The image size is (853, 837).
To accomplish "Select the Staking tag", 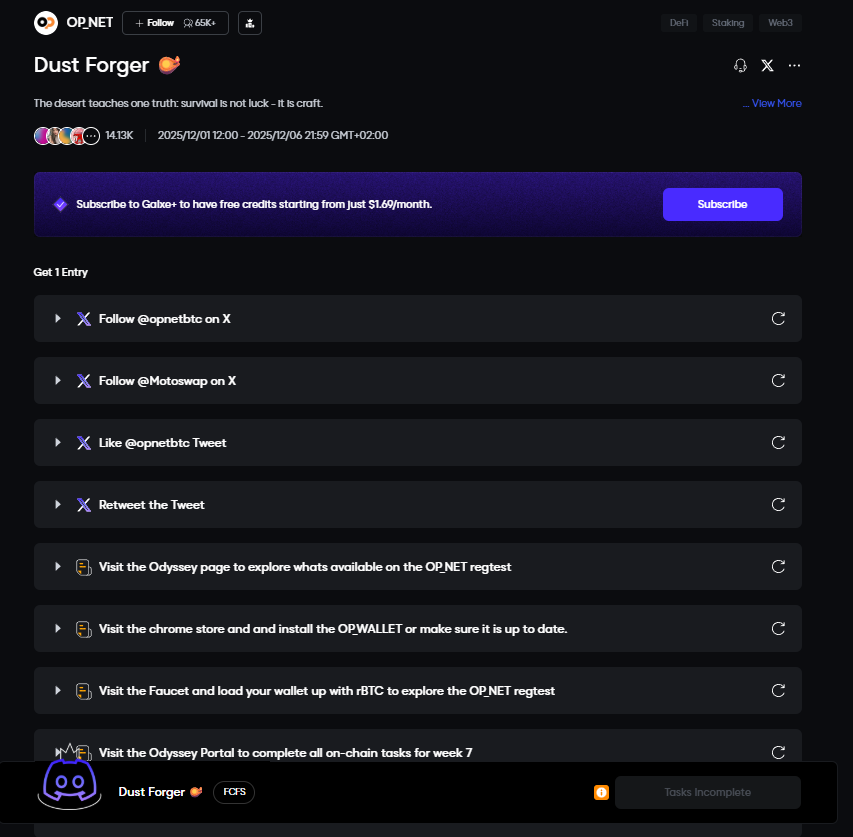I will [x=727, y=23].
